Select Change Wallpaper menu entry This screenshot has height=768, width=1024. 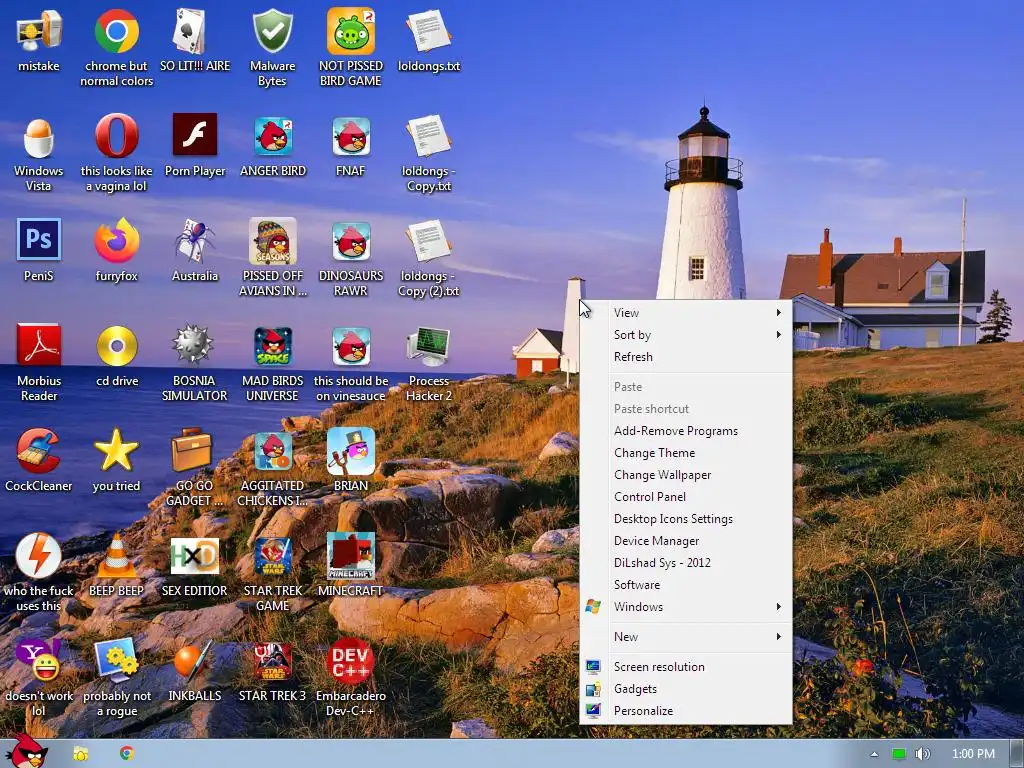[x=686, y=475]
